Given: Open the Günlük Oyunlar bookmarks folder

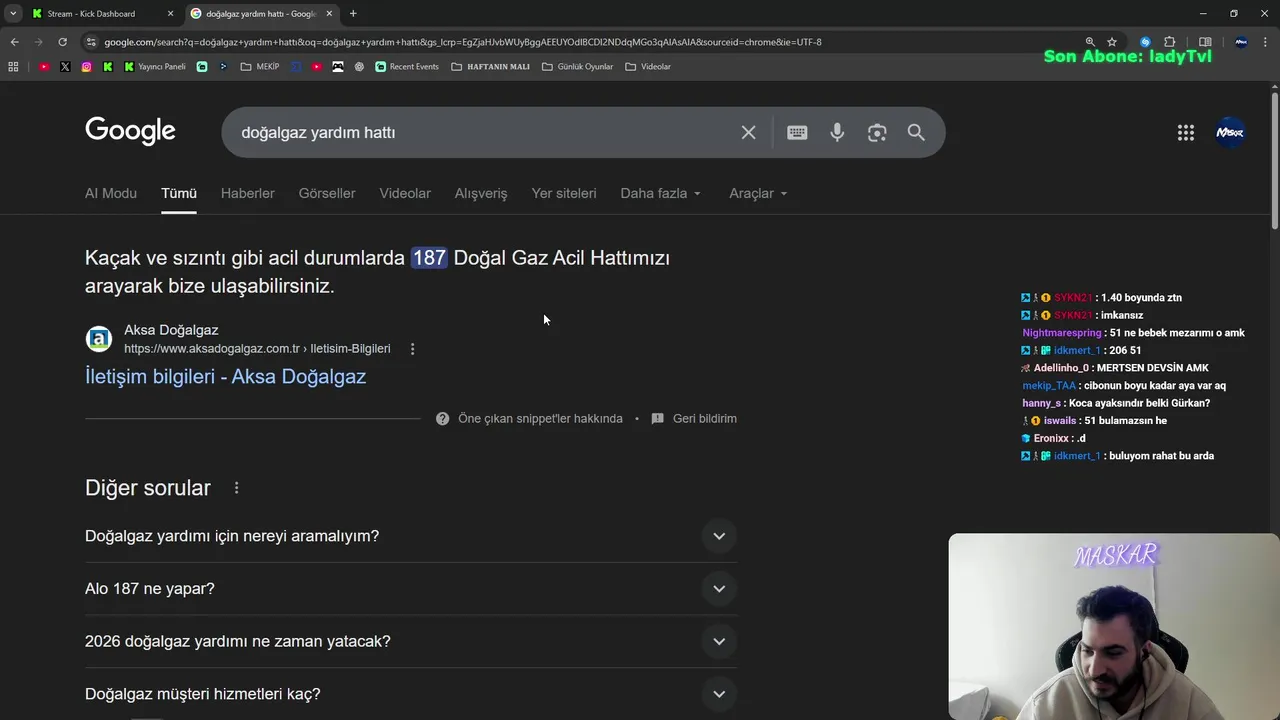Looking at the screenshot, I should (577, 67).
